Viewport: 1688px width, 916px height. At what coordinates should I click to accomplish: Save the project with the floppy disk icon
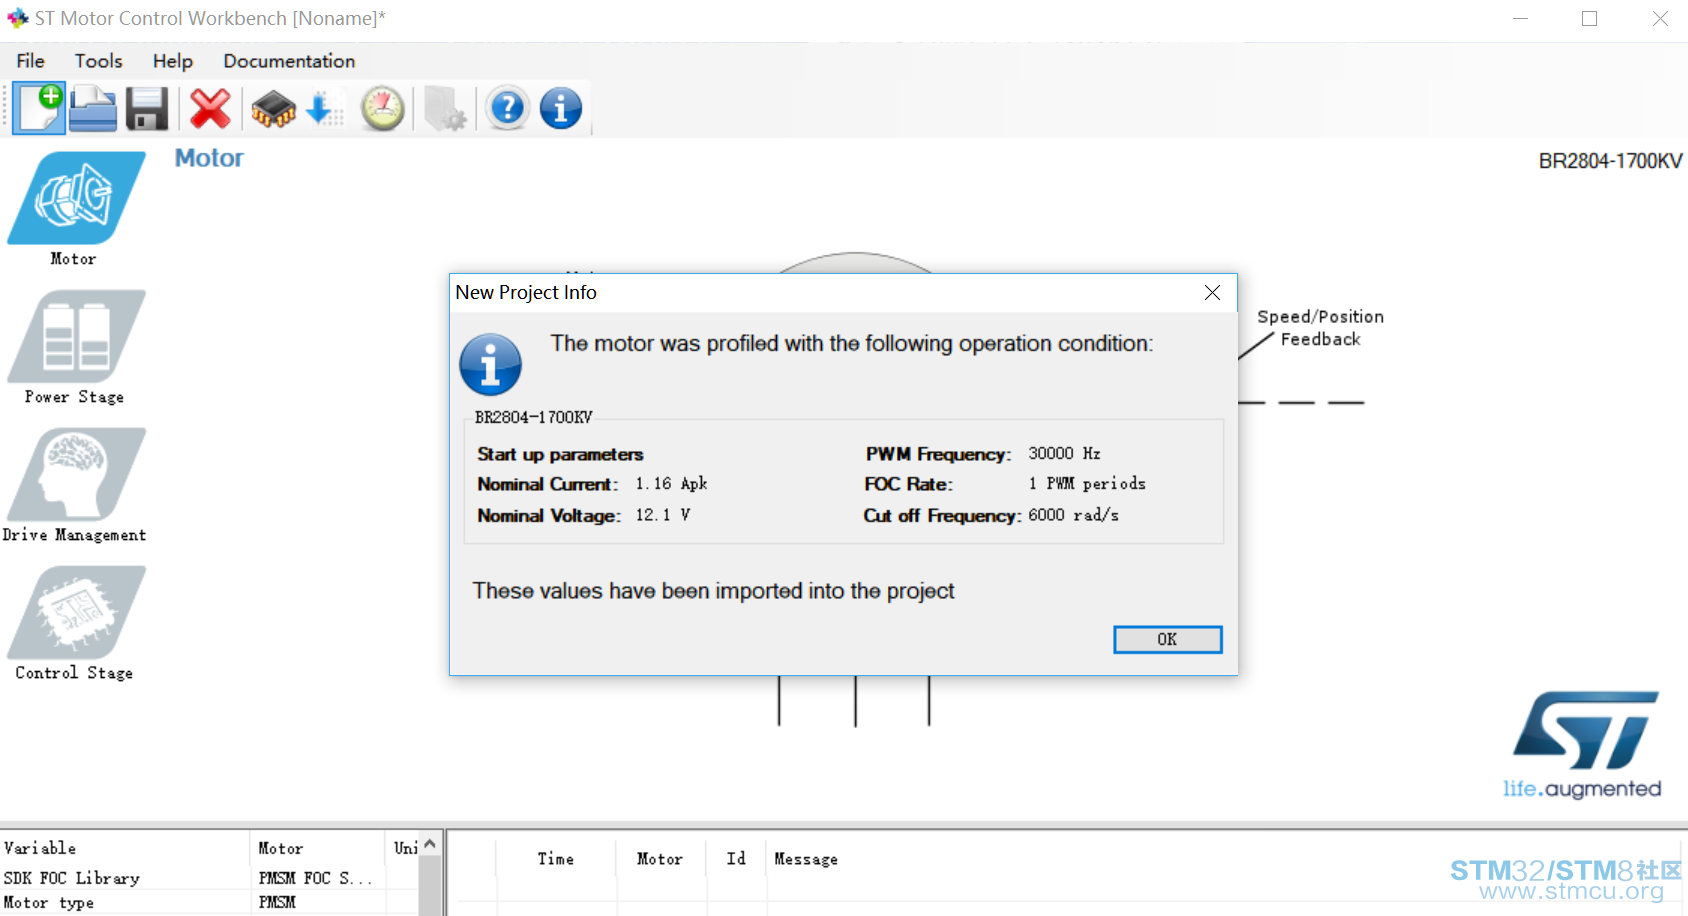tap(147, 108)
